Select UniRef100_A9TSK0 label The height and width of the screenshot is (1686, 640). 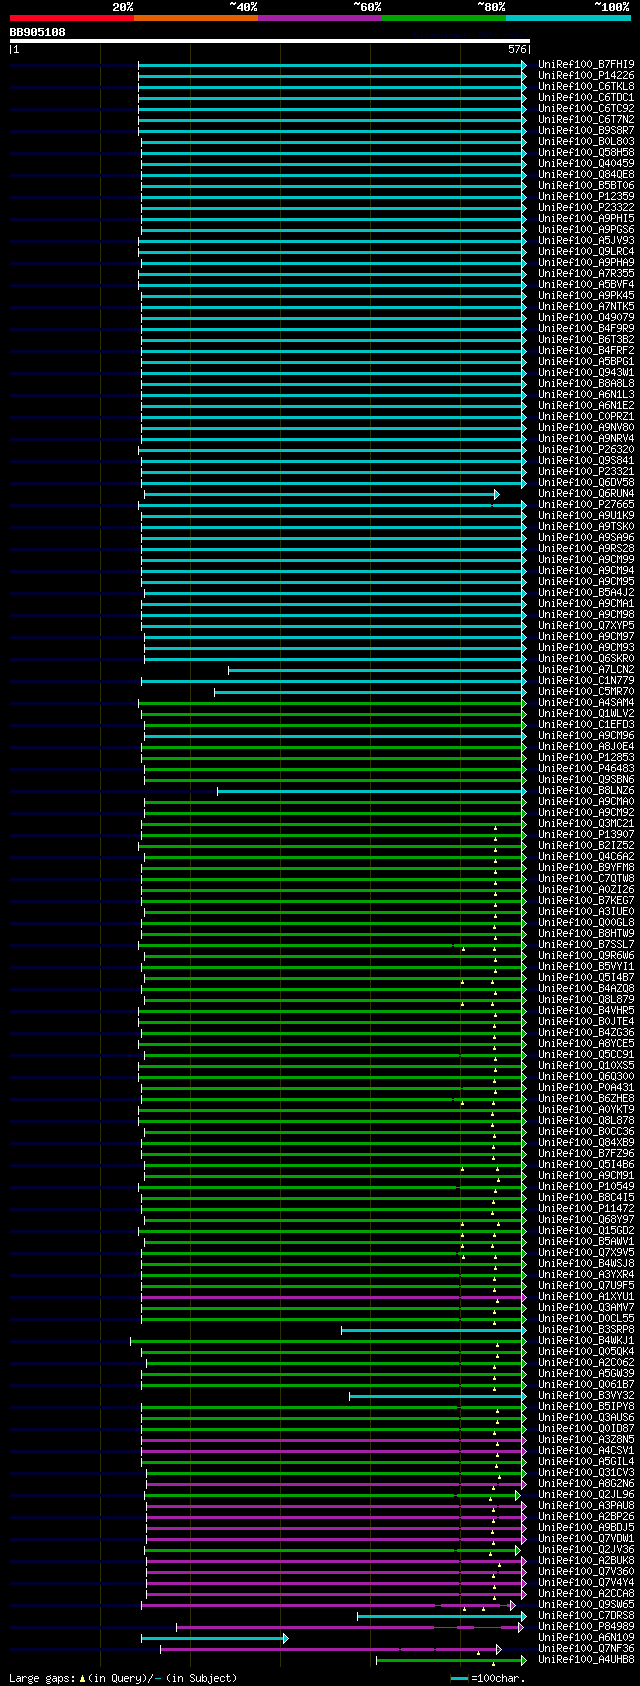586,526
